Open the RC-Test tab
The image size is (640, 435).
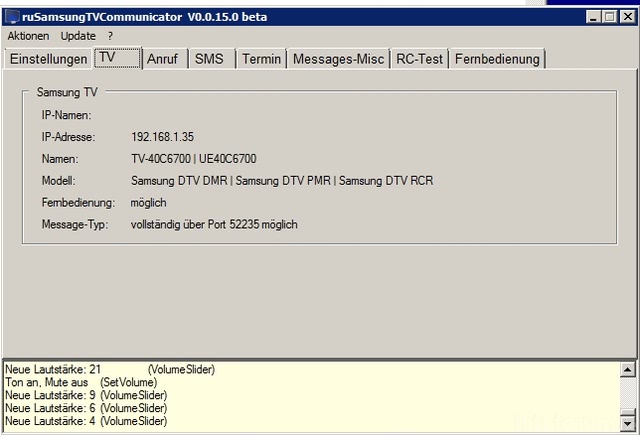tap(418, 59)
